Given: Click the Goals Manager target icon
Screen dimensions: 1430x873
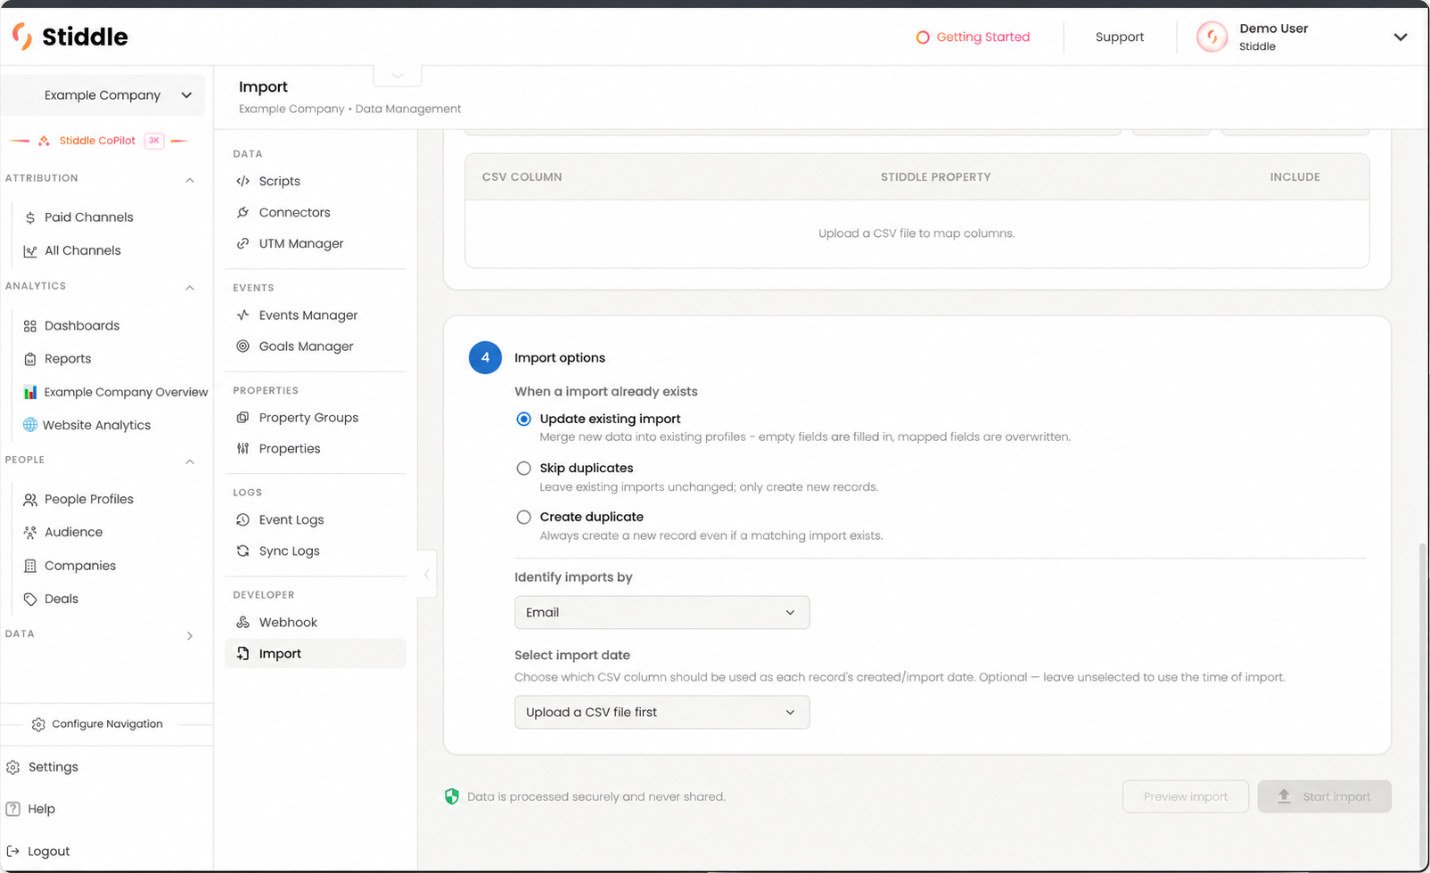Looking at the screenshot, I should pyautogui.click(x=243, y=346).
